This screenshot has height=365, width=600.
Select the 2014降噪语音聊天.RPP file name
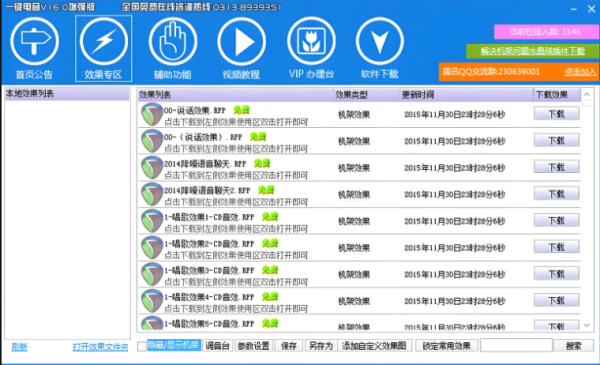(x=205, y=164)
